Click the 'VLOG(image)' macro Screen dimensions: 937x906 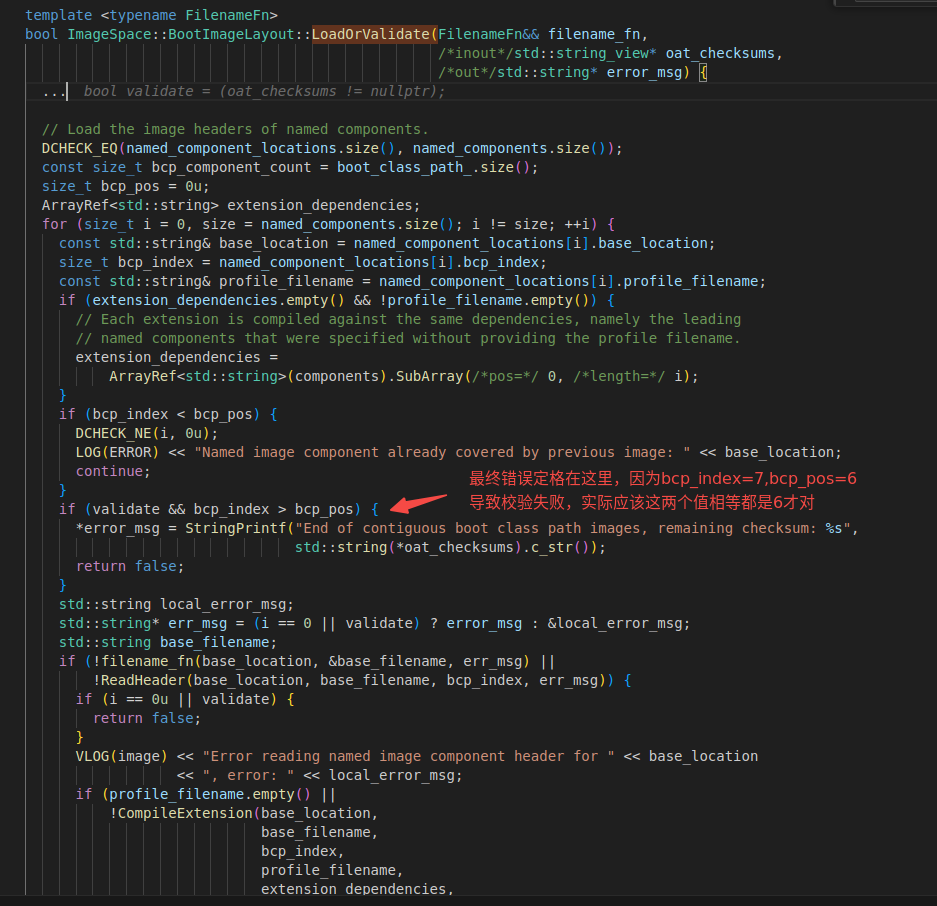[121, 757]
